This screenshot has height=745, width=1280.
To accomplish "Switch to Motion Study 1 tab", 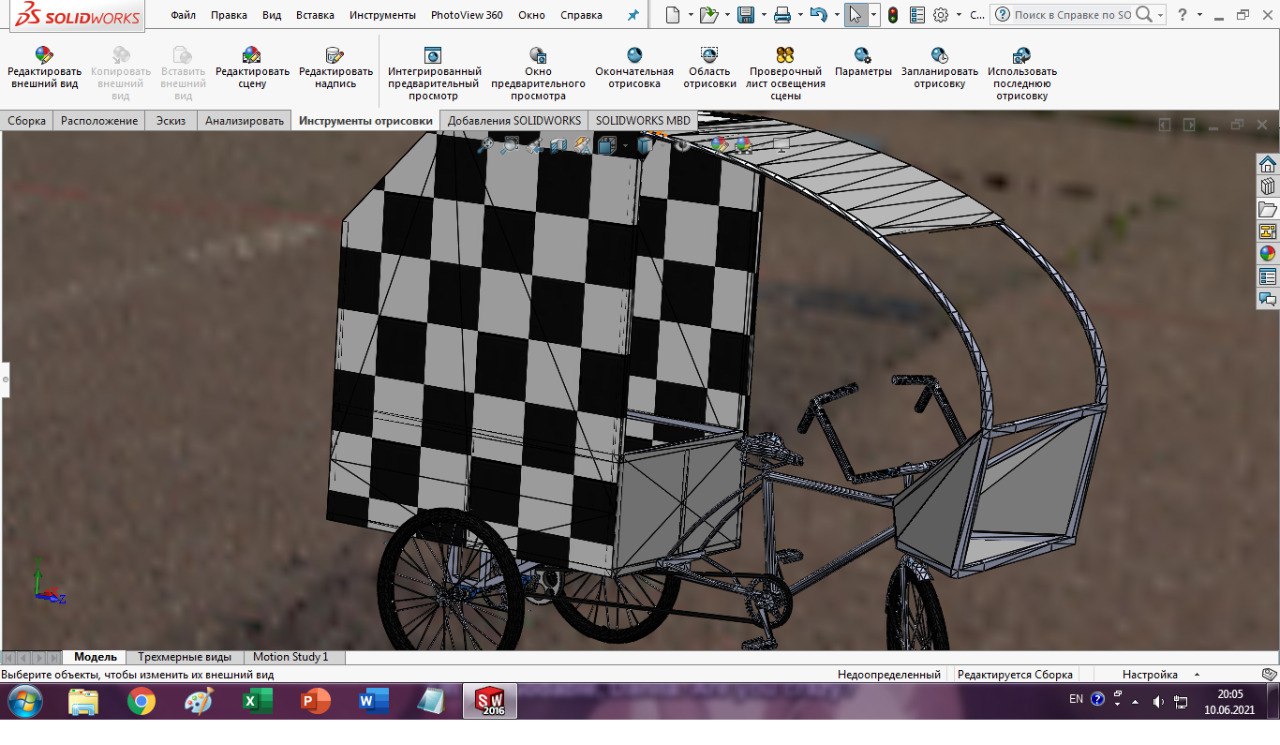I will click(290, 657).
